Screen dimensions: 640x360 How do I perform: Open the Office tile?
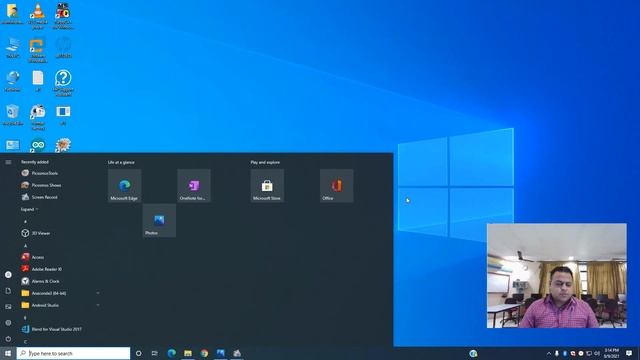337,186
